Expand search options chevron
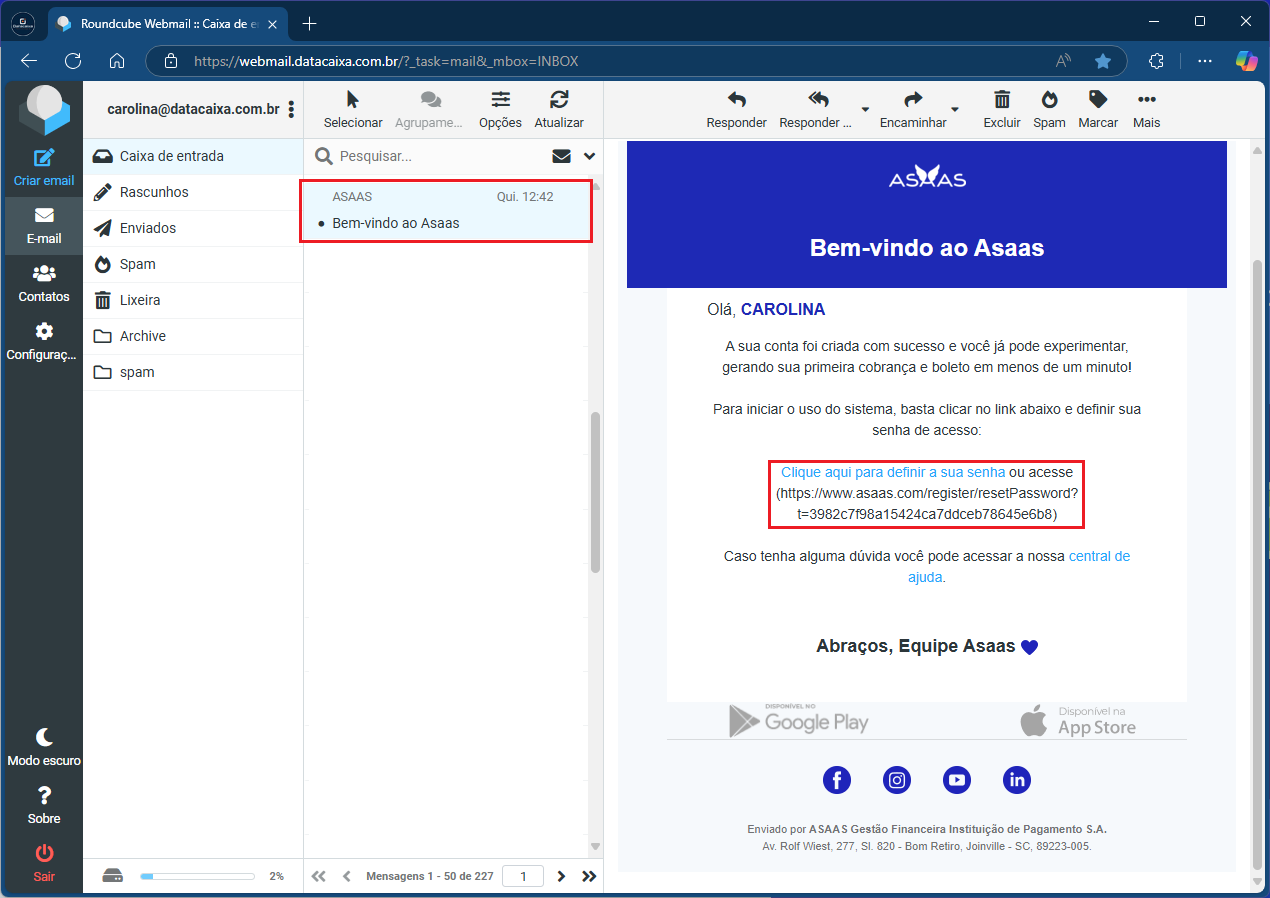The width and height of the screenshot is (1270, 898). click(x=589, y=156)
